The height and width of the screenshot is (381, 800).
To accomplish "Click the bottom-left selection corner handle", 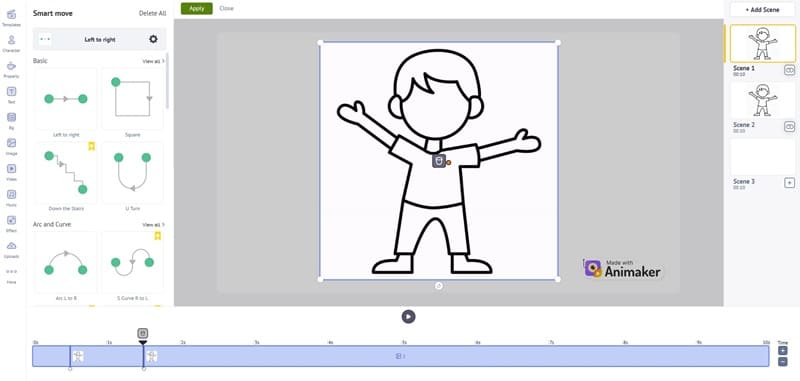I will tap(320, 279).
